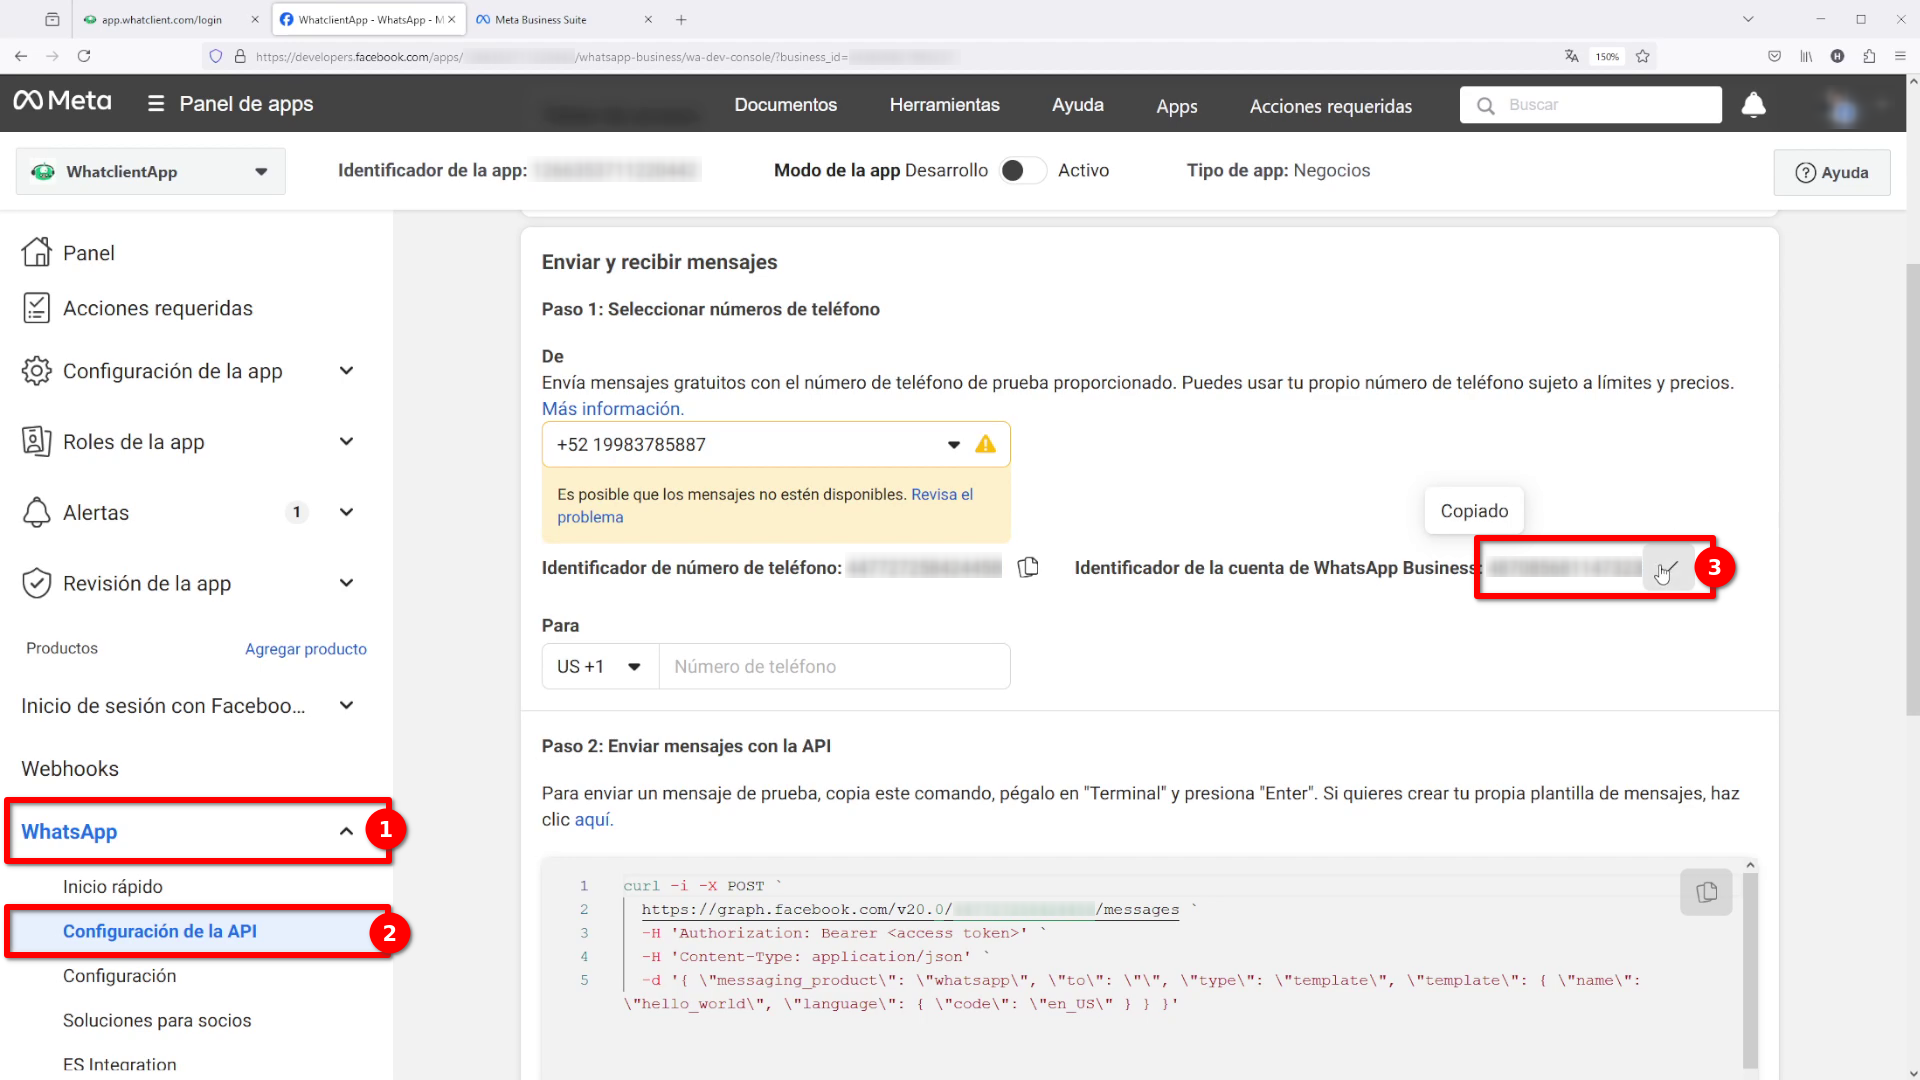The image size is (1920, 1080).
Task: Click the notifications bell icon
Action: point(1753,105)
